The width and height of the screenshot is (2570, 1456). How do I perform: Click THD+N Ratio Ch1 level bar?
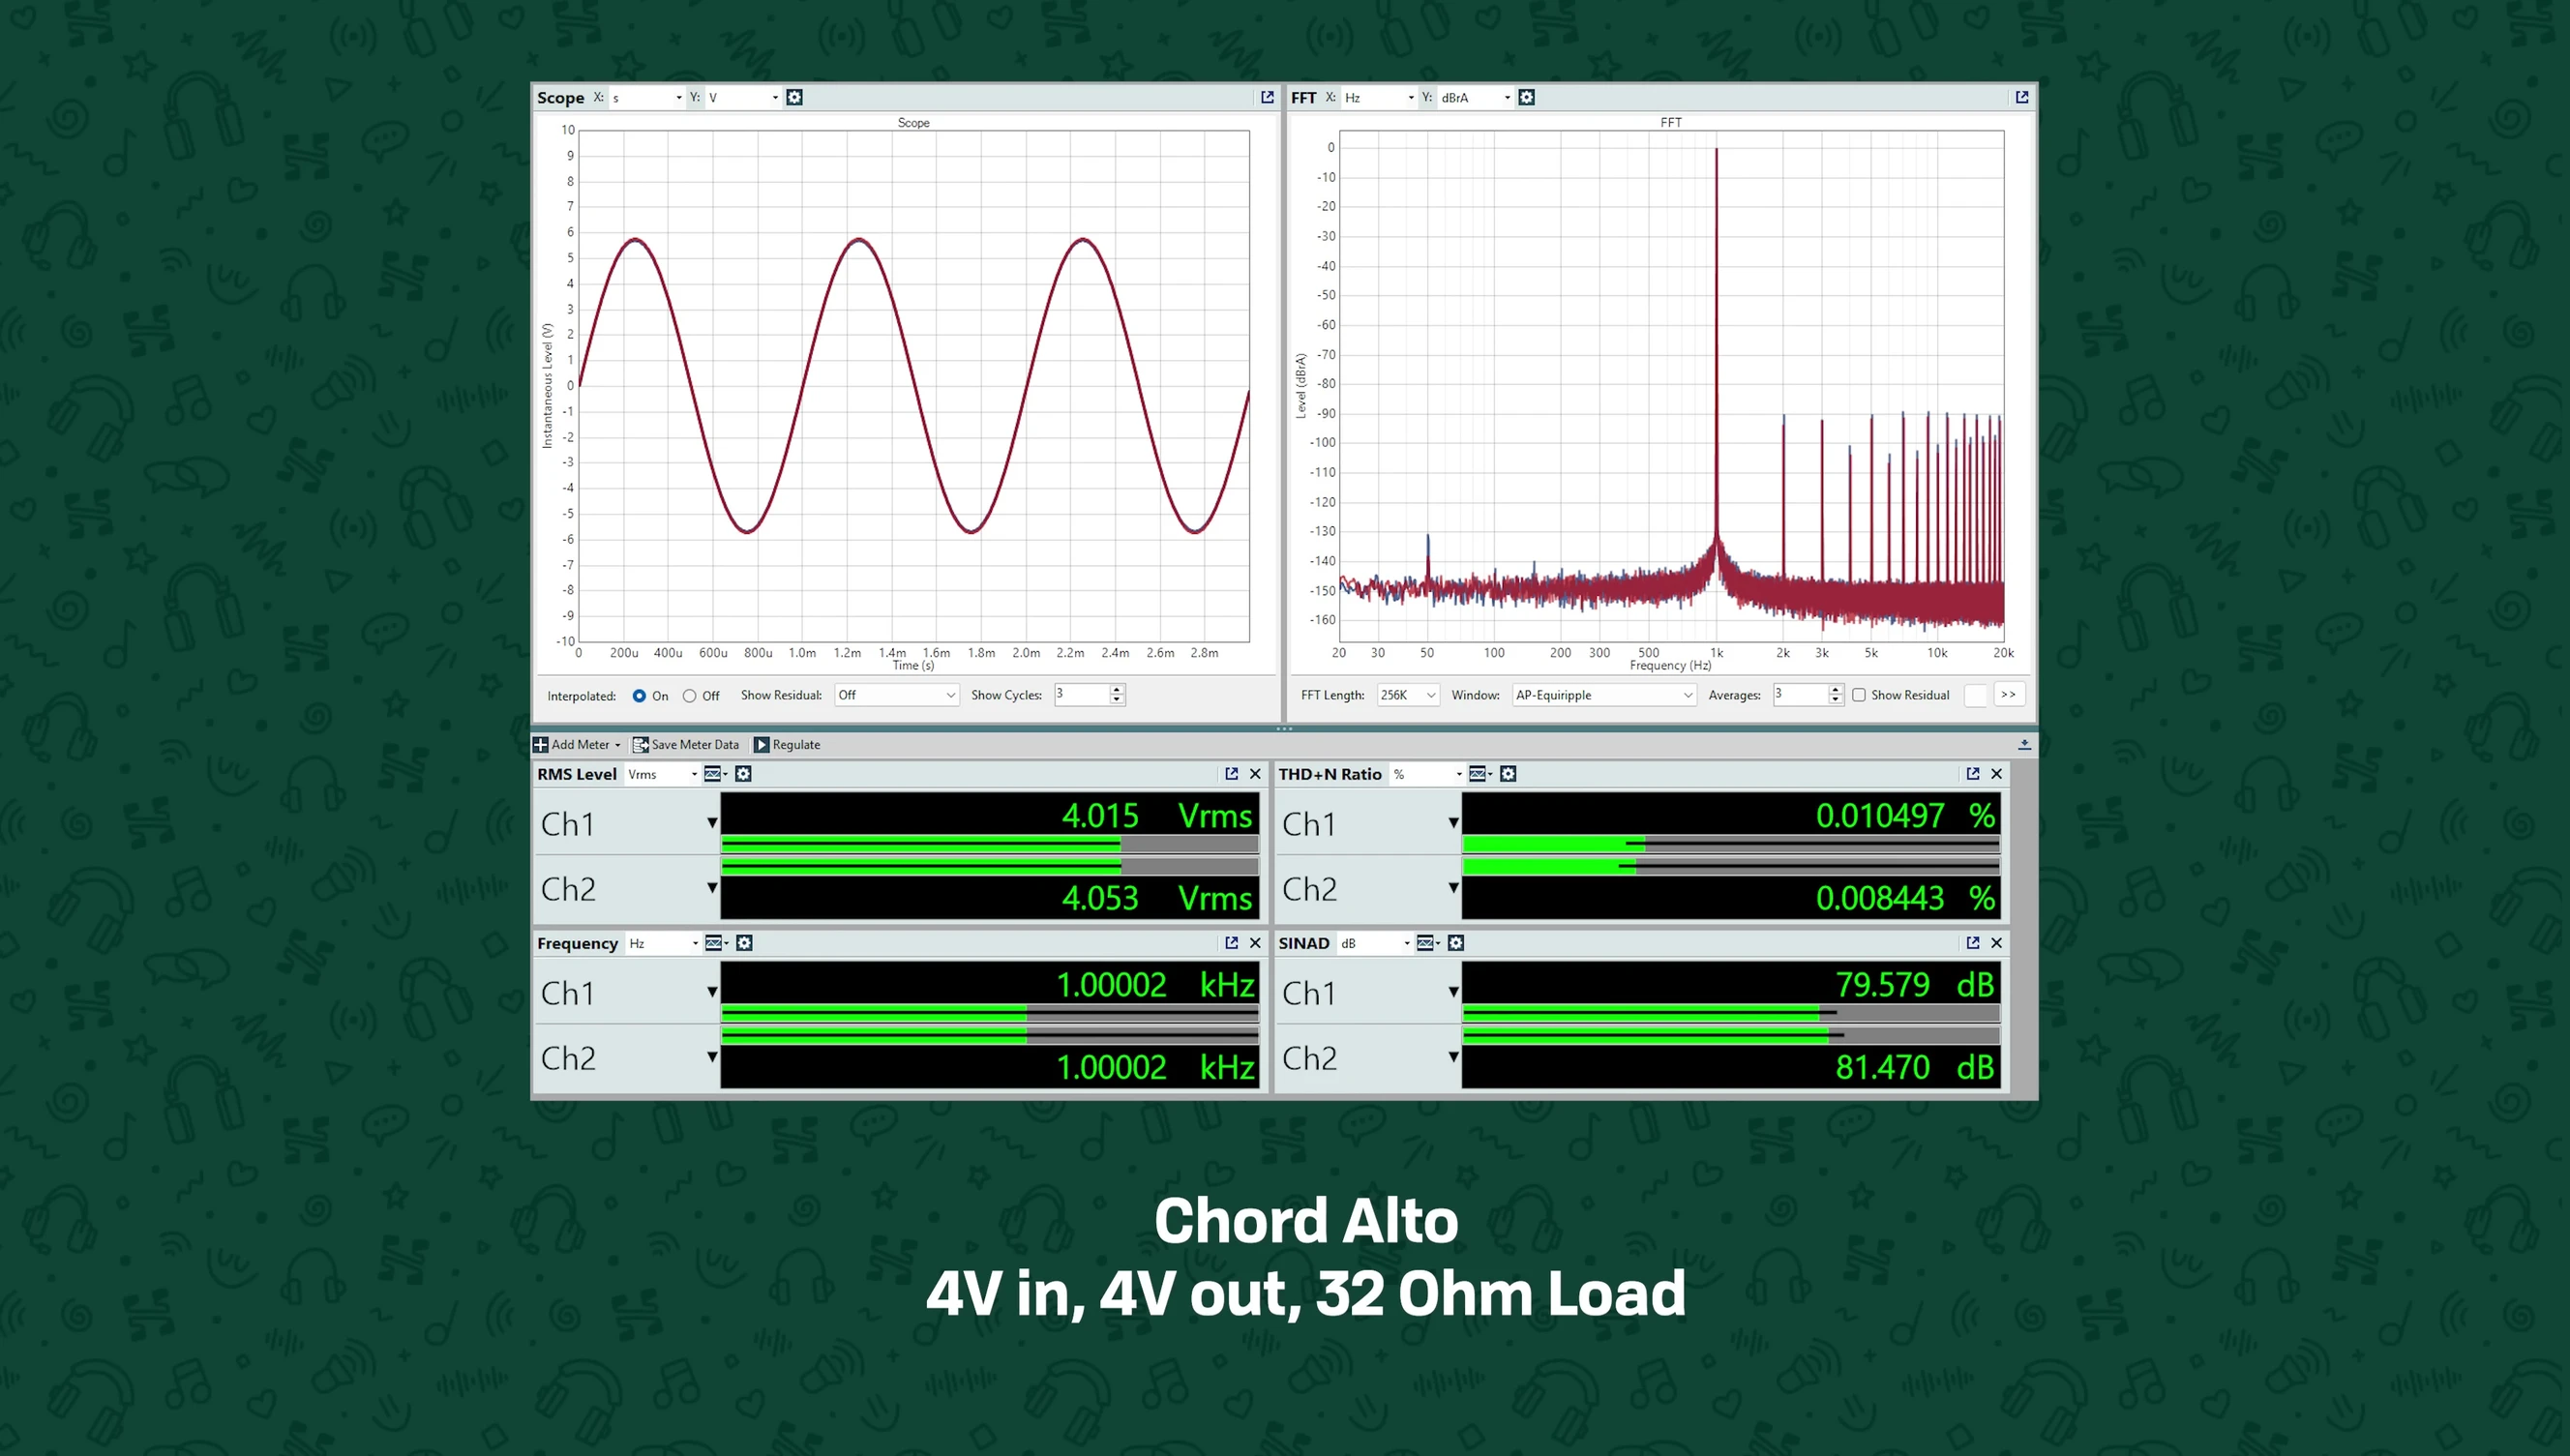coord(1731,843)
